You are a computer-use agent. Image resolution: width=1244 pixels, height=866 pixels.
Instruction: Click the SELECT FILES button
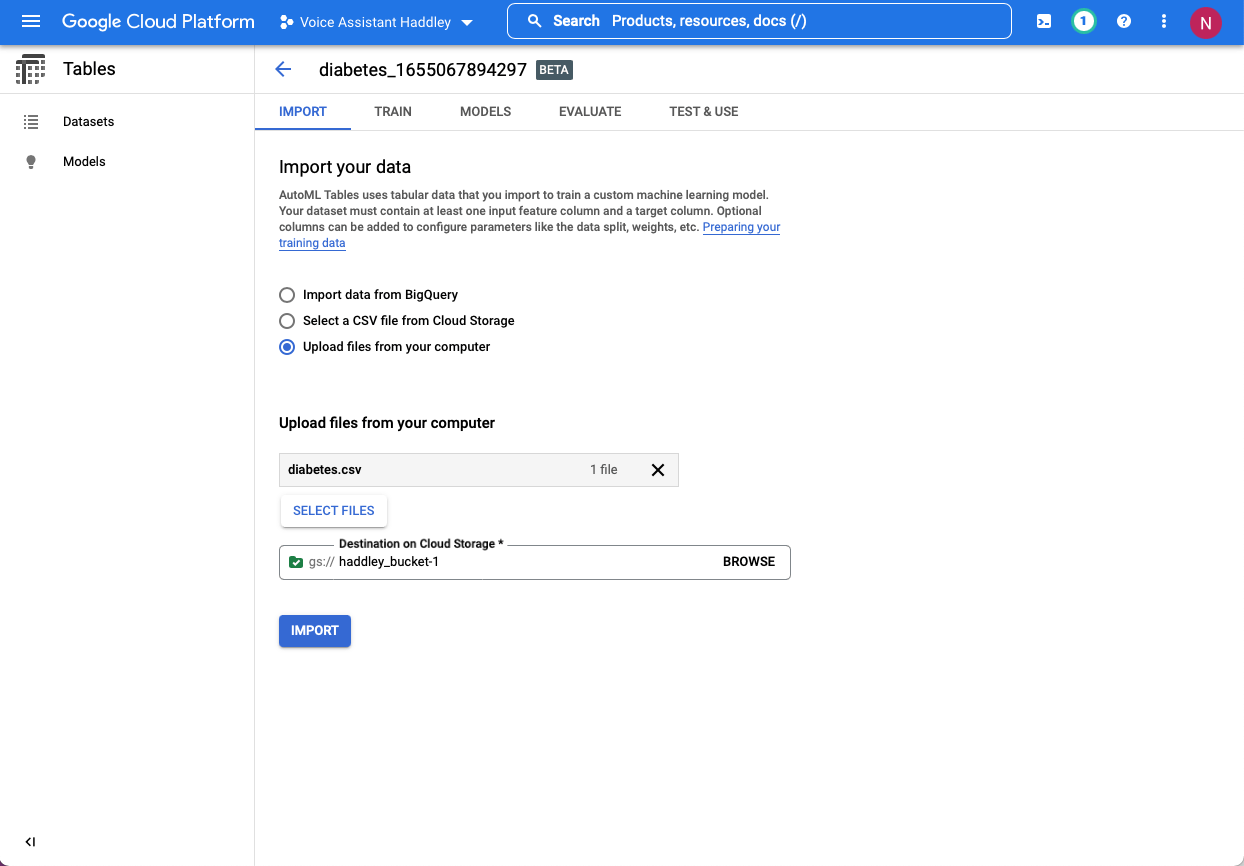[x=333, y=511]
